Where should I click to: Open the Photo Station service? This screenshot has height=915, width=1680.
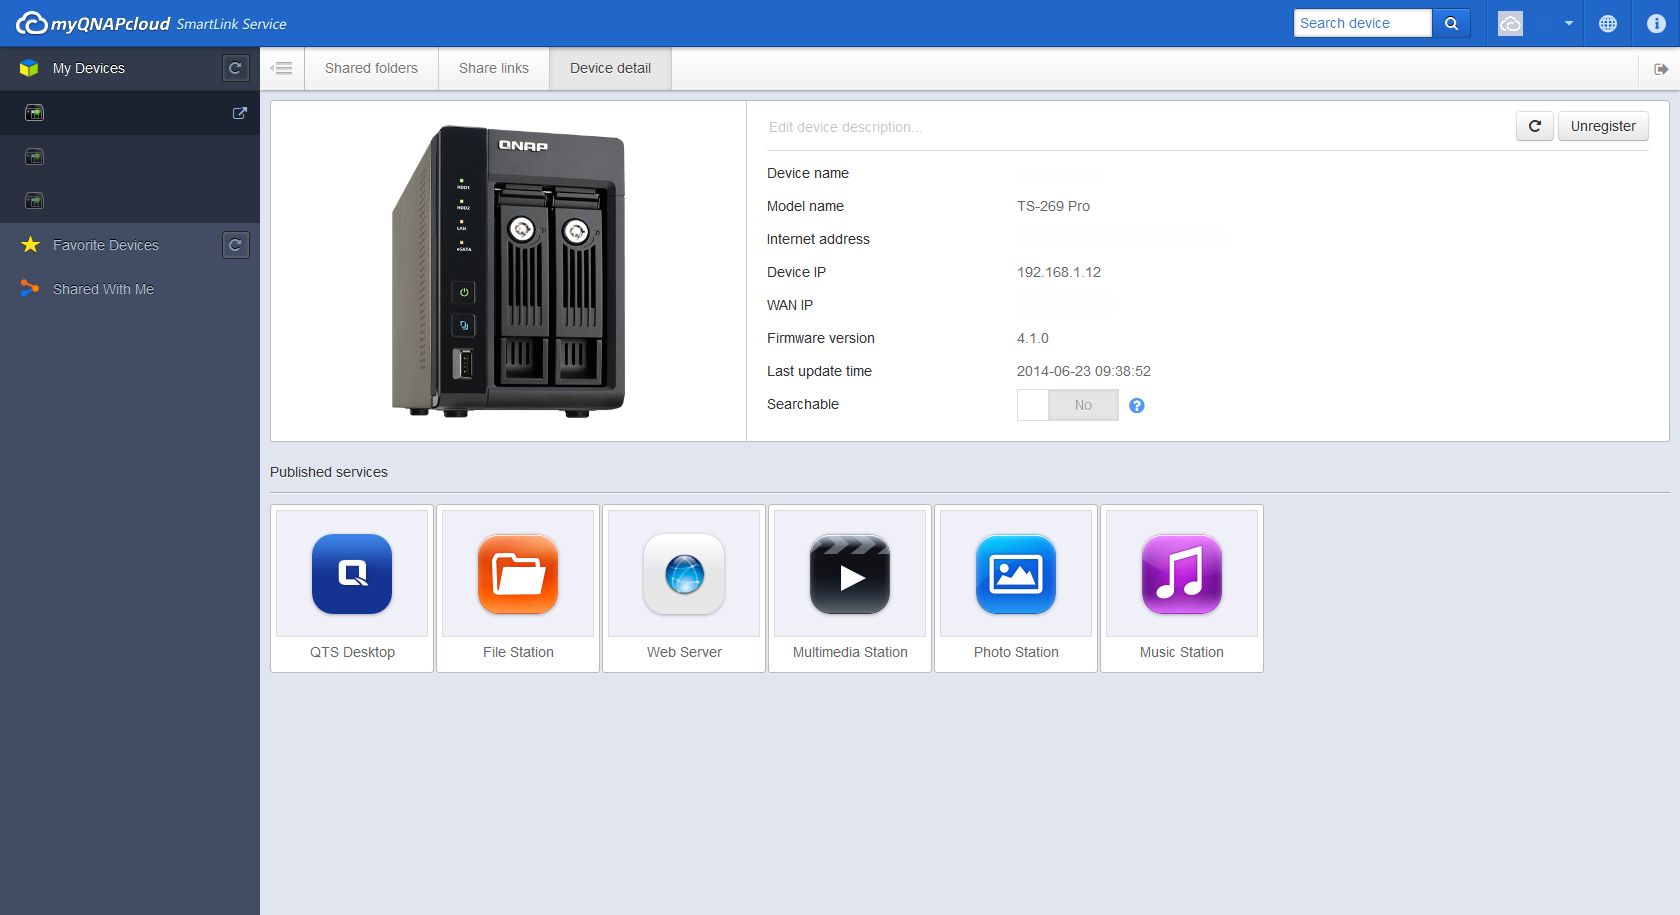click(x=1016, y=588)
